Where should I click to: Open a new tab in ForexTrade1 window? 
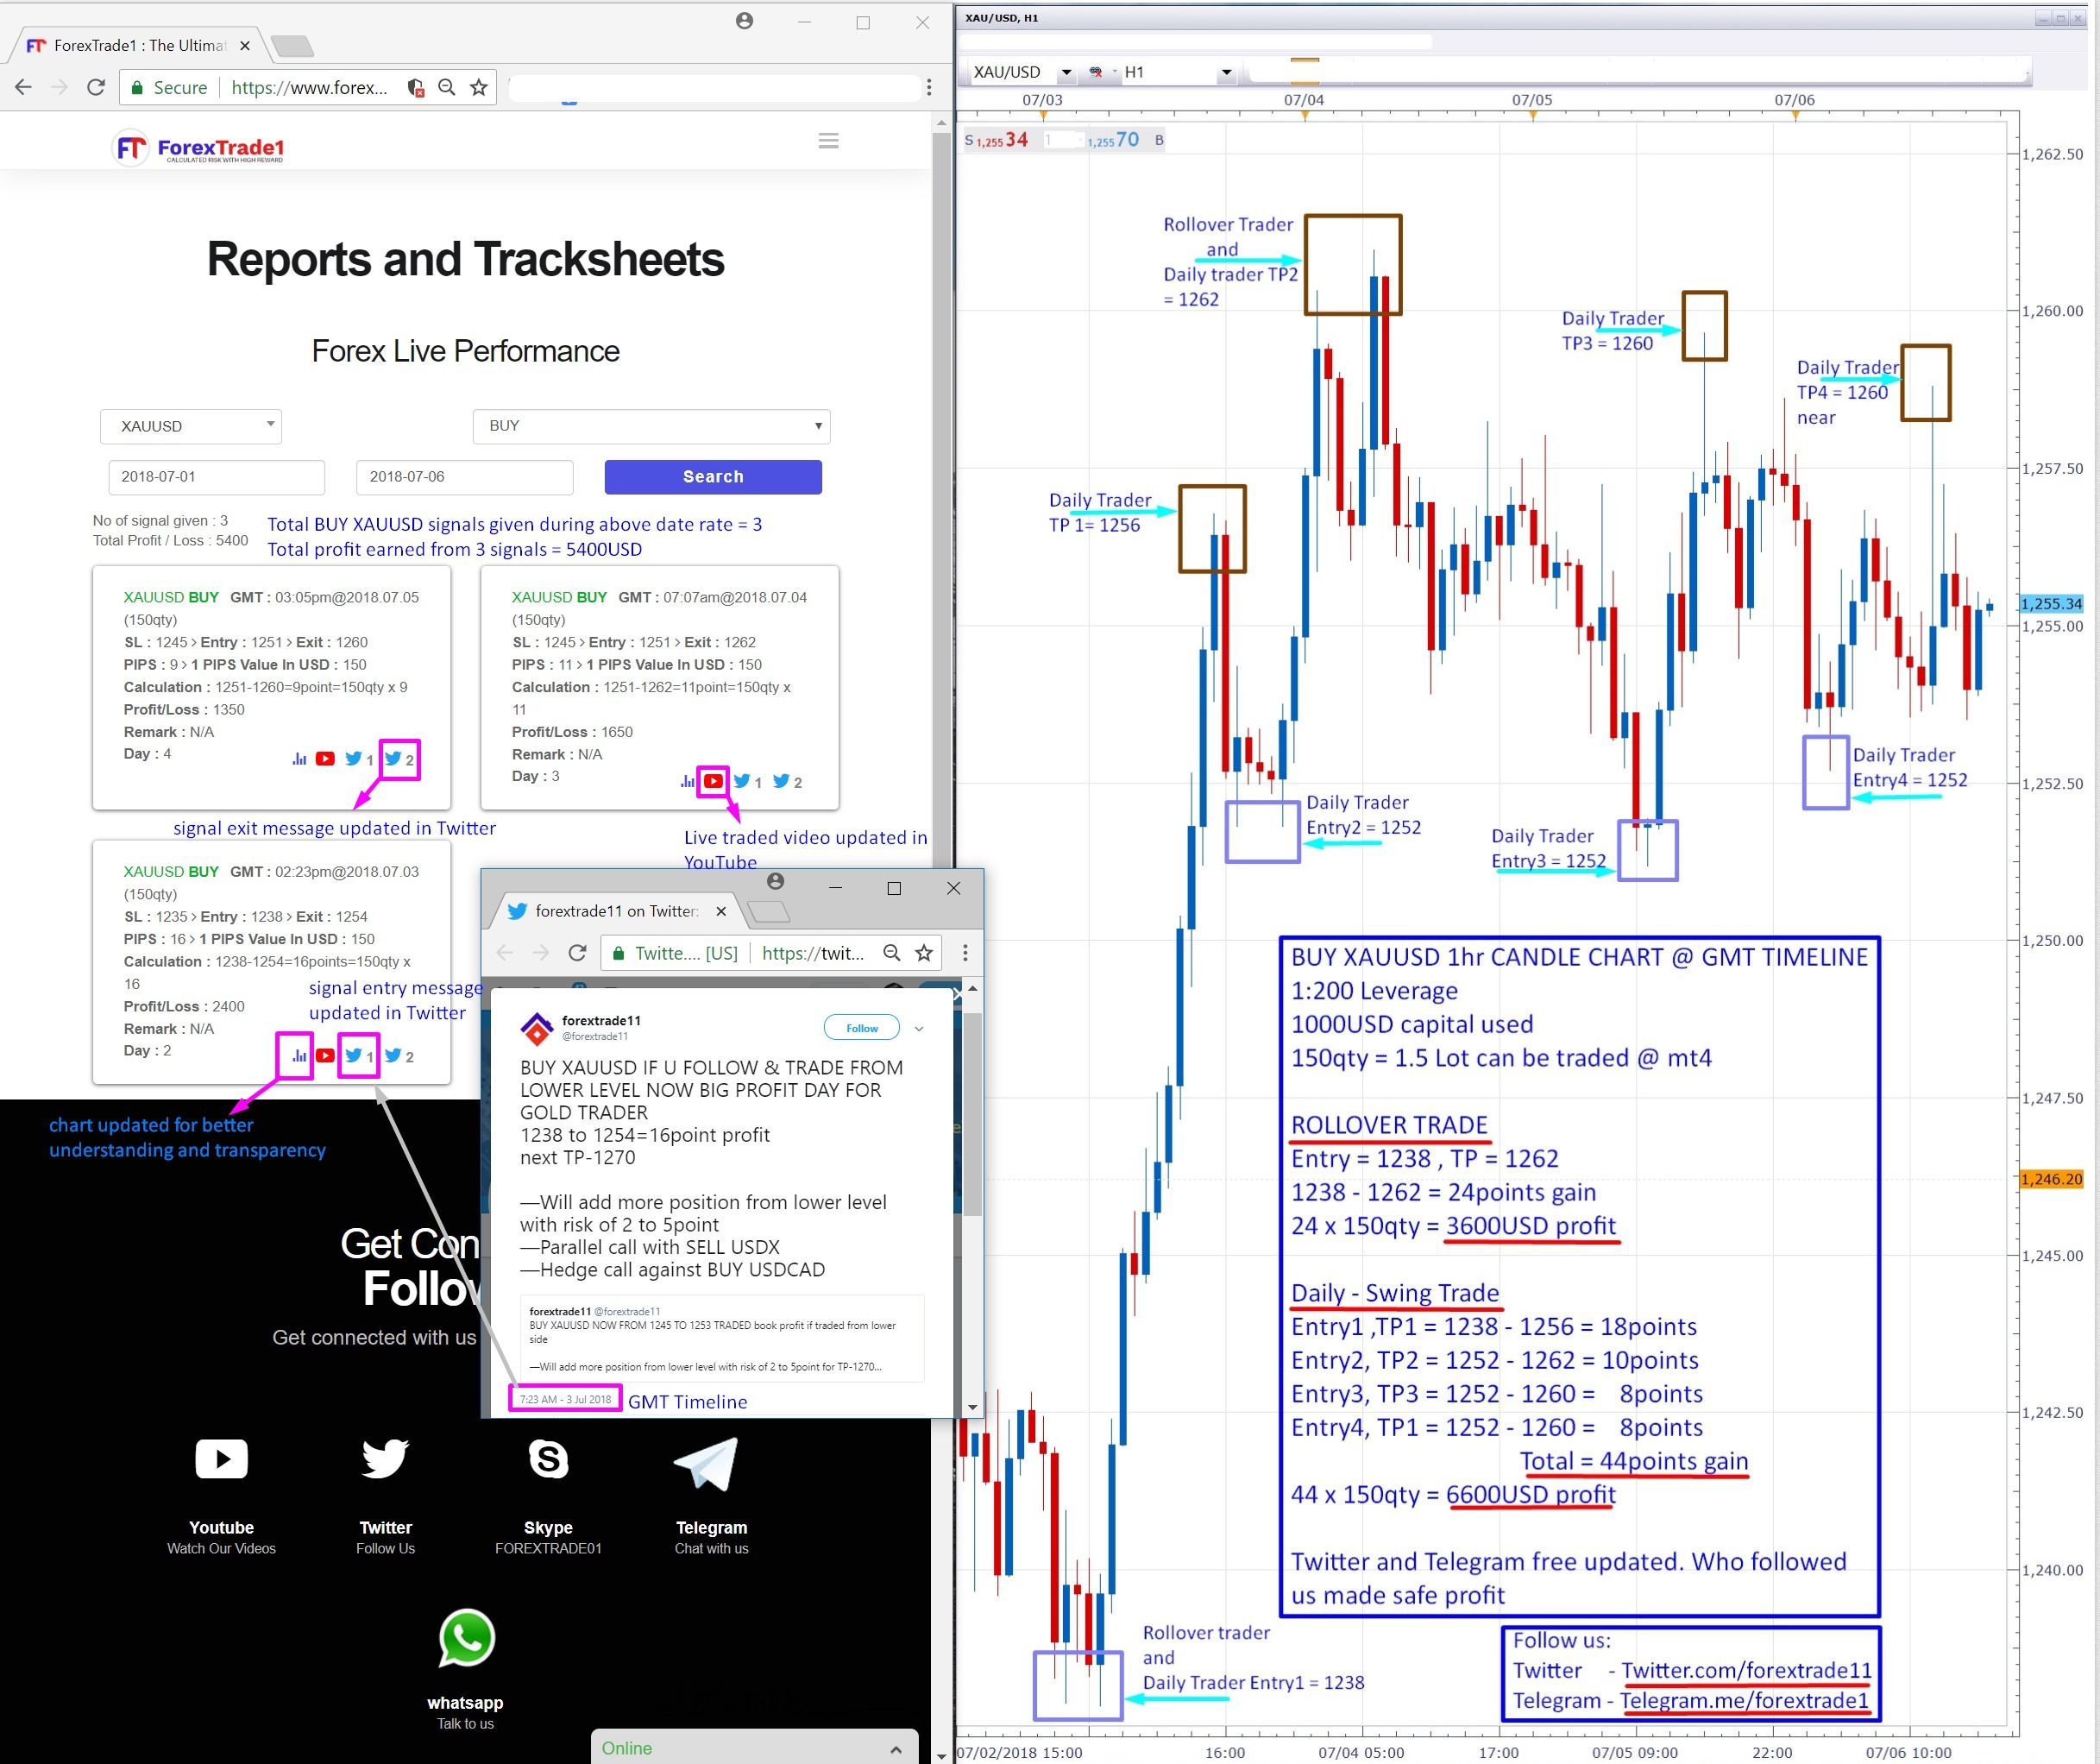click(x=292, y=45)
